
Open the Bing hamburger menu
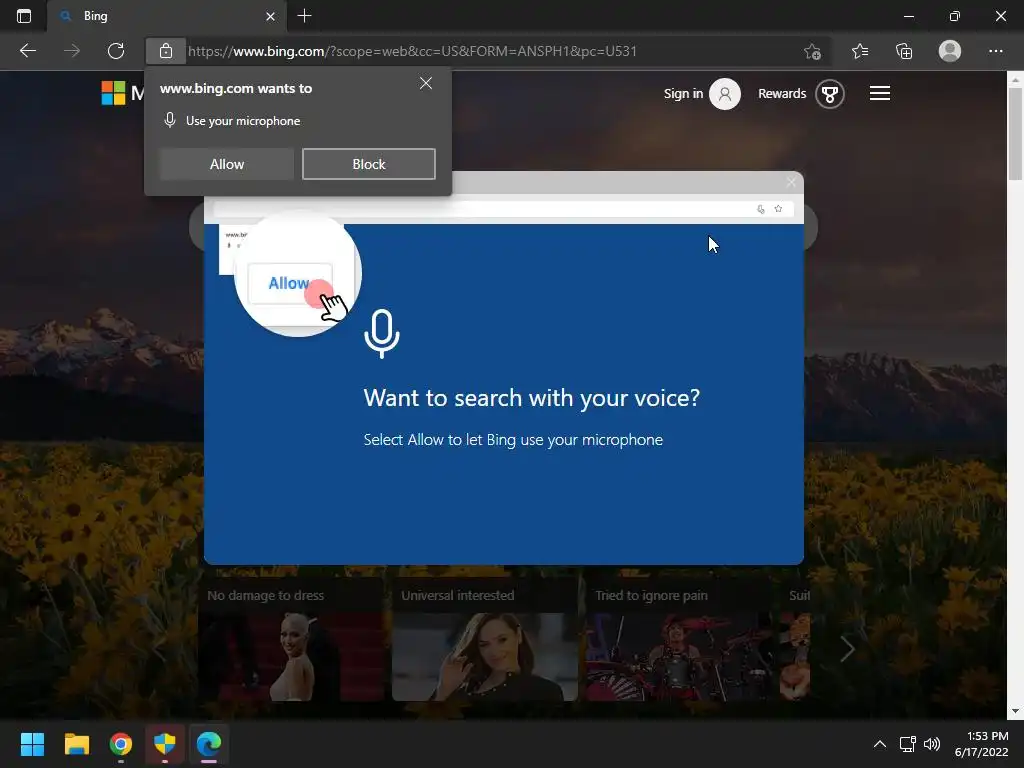pos(880,93)
